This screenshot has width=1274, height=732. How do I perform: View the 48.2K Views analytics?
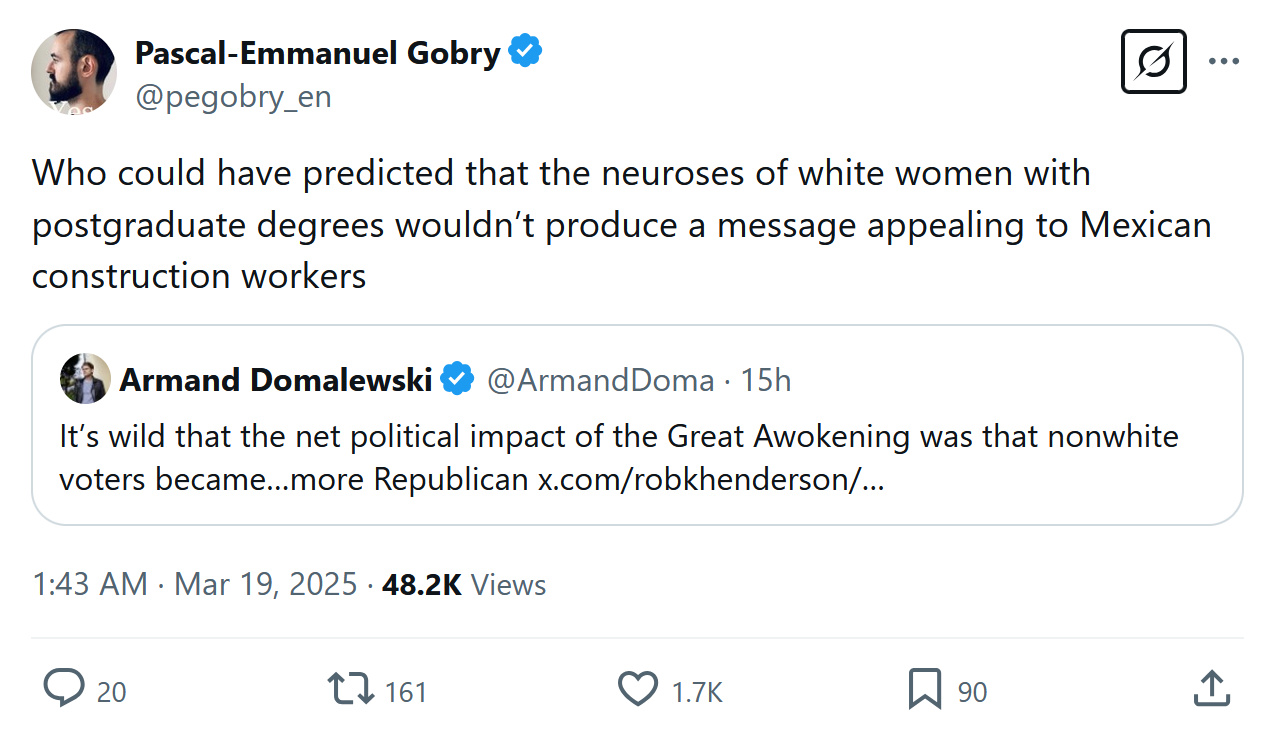(x=464, y=584)
